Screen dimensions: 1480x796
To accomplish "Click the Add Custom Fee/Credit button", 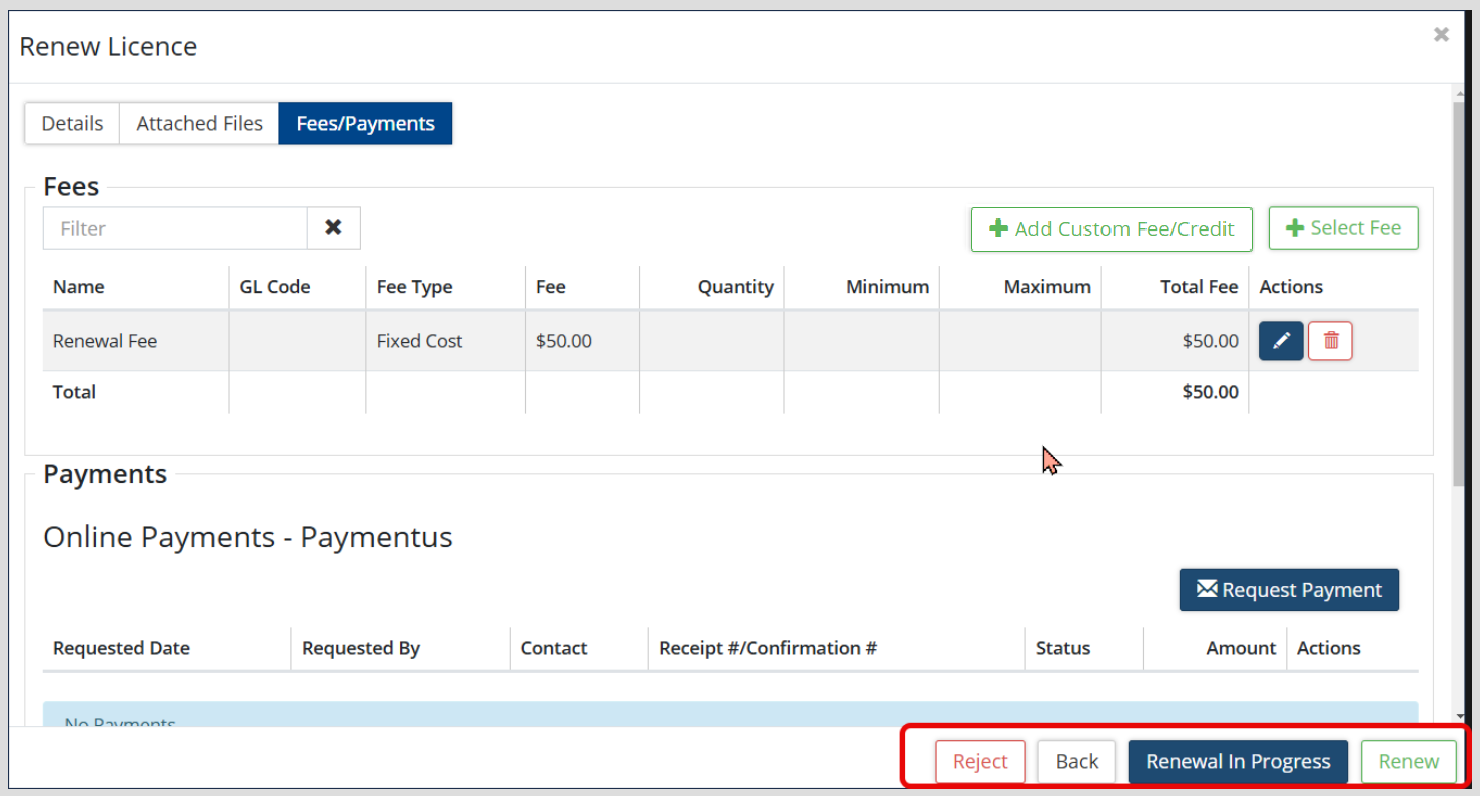I will pos(1111,229).
